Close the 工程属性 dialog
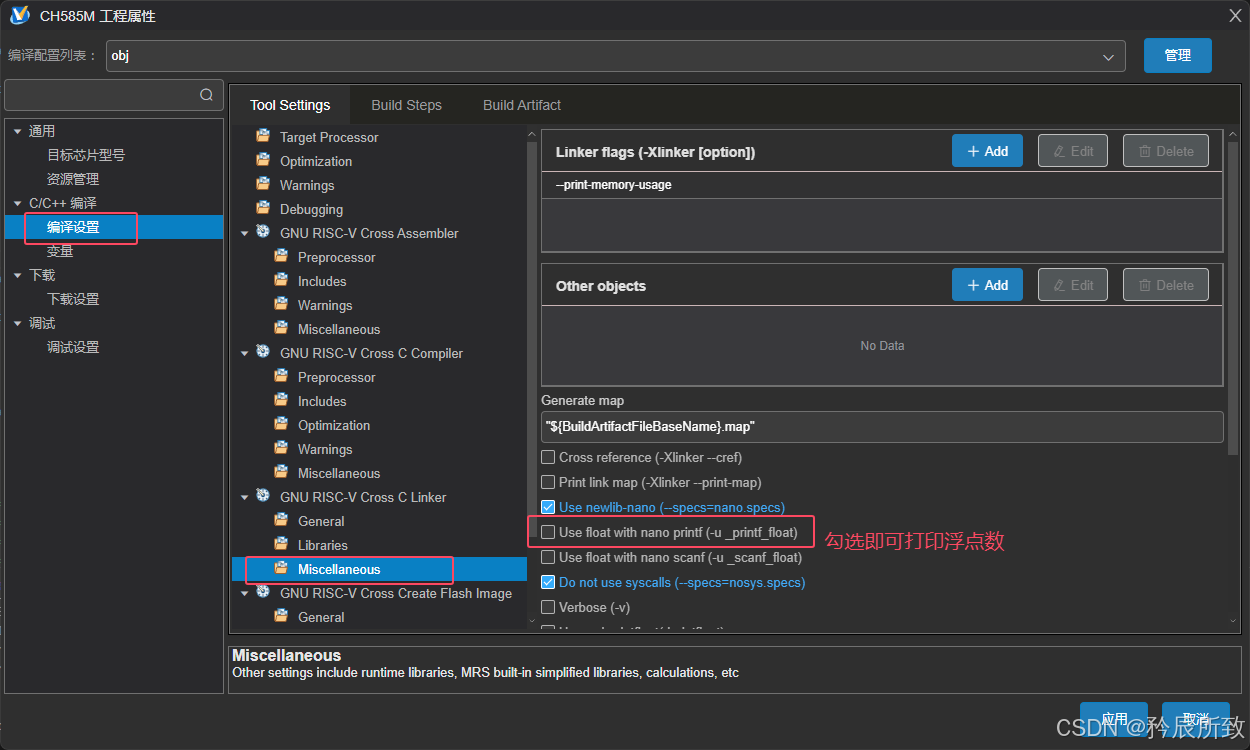This screenshot has height=750, width=1250. tap(1234, 14)
